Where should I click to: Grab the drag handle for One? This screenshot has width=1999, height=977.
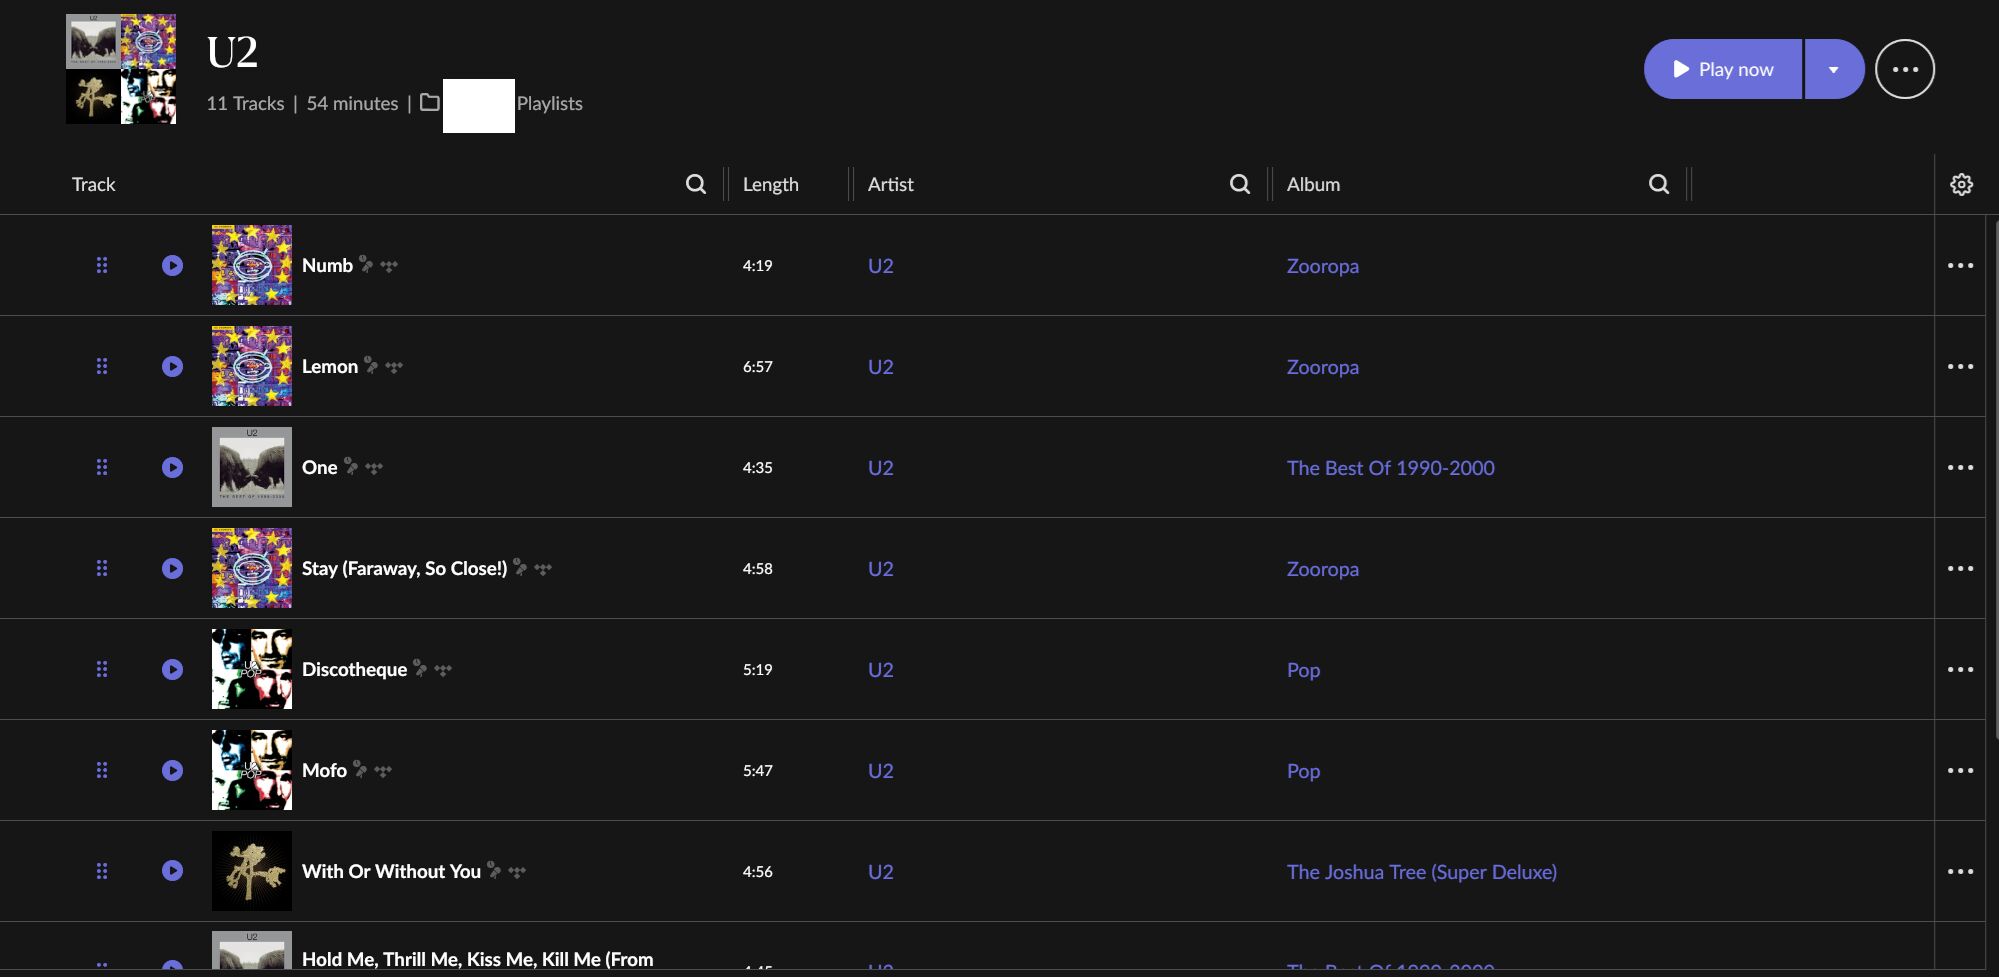(x=102, y=467)
